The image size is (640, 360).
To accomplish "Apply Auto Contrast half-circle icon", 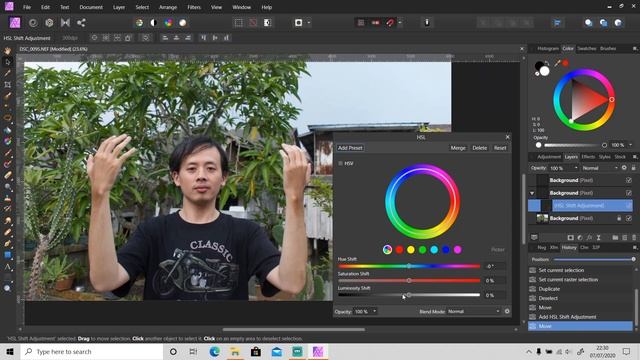I will 153,23.
